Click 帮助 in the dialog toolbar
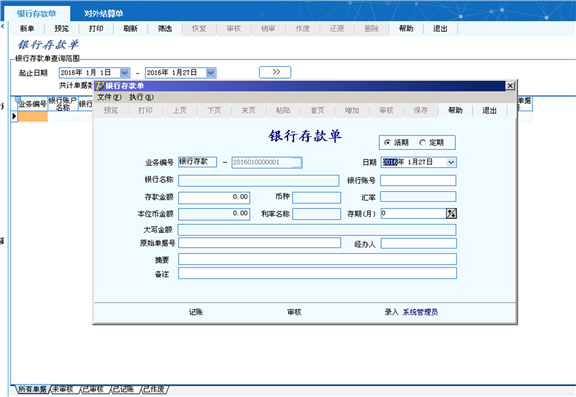Screen dimensions: 576x397 [x=456, y=111]
